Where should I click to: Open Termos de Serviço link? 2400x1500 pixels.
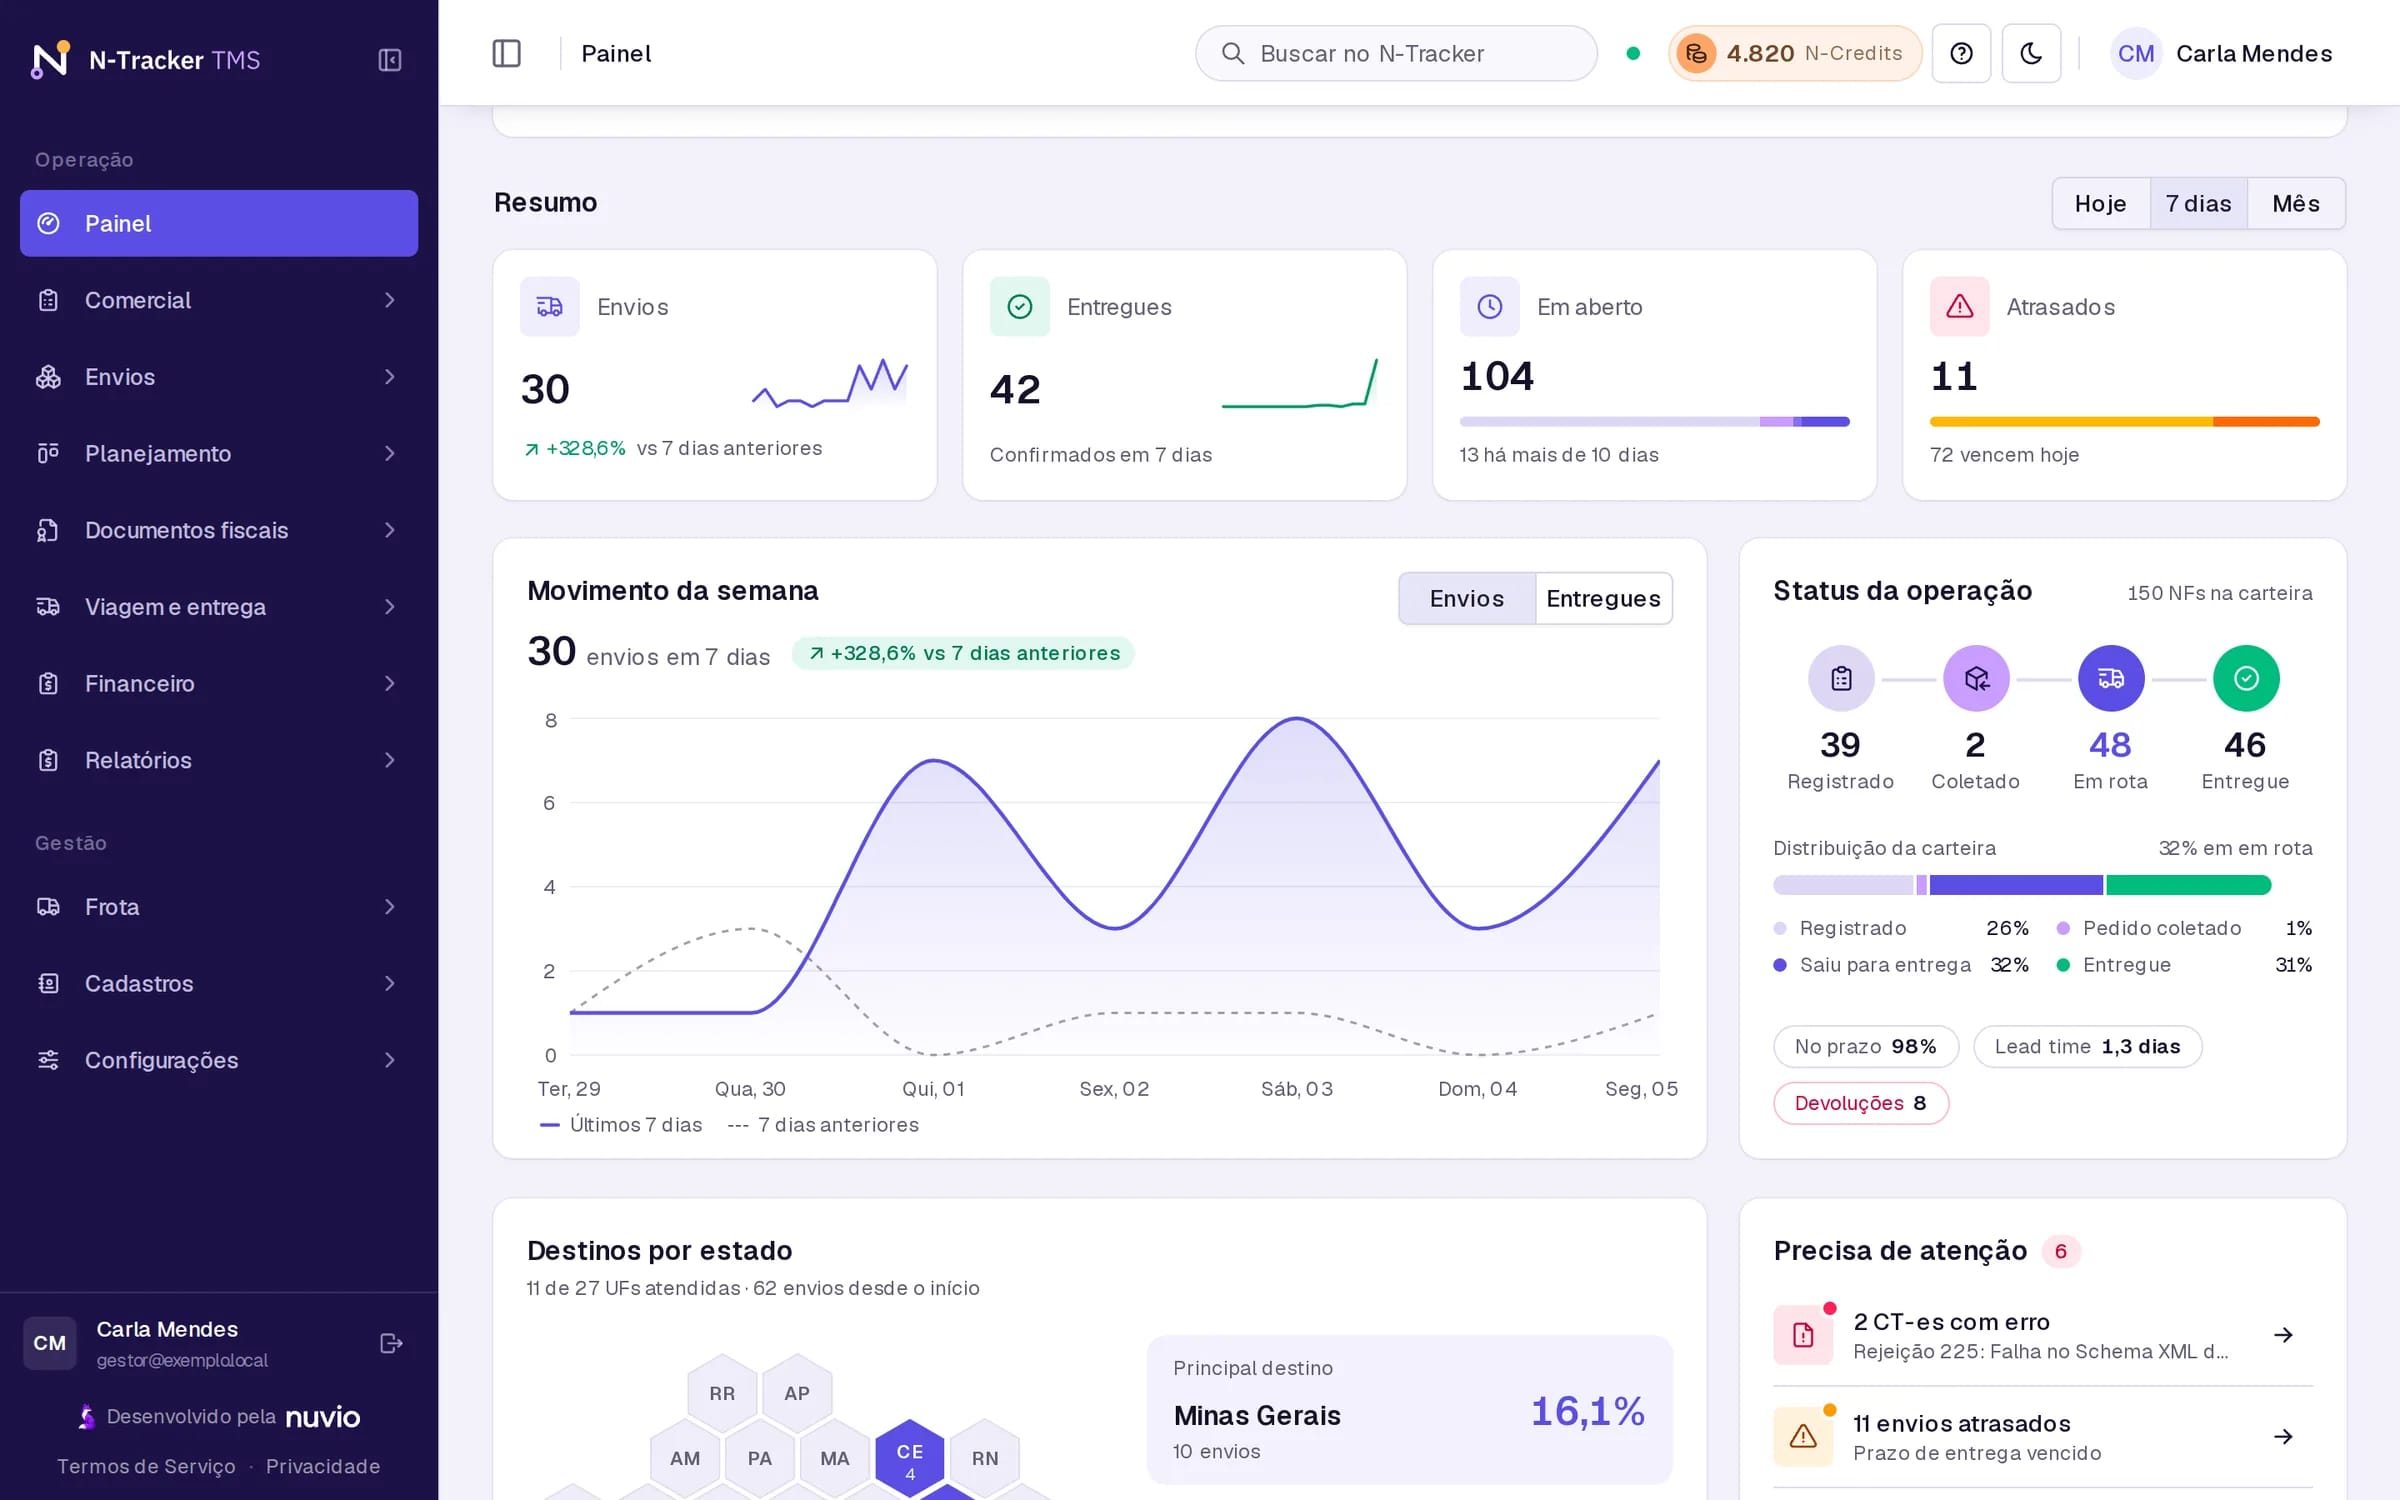146,1466
